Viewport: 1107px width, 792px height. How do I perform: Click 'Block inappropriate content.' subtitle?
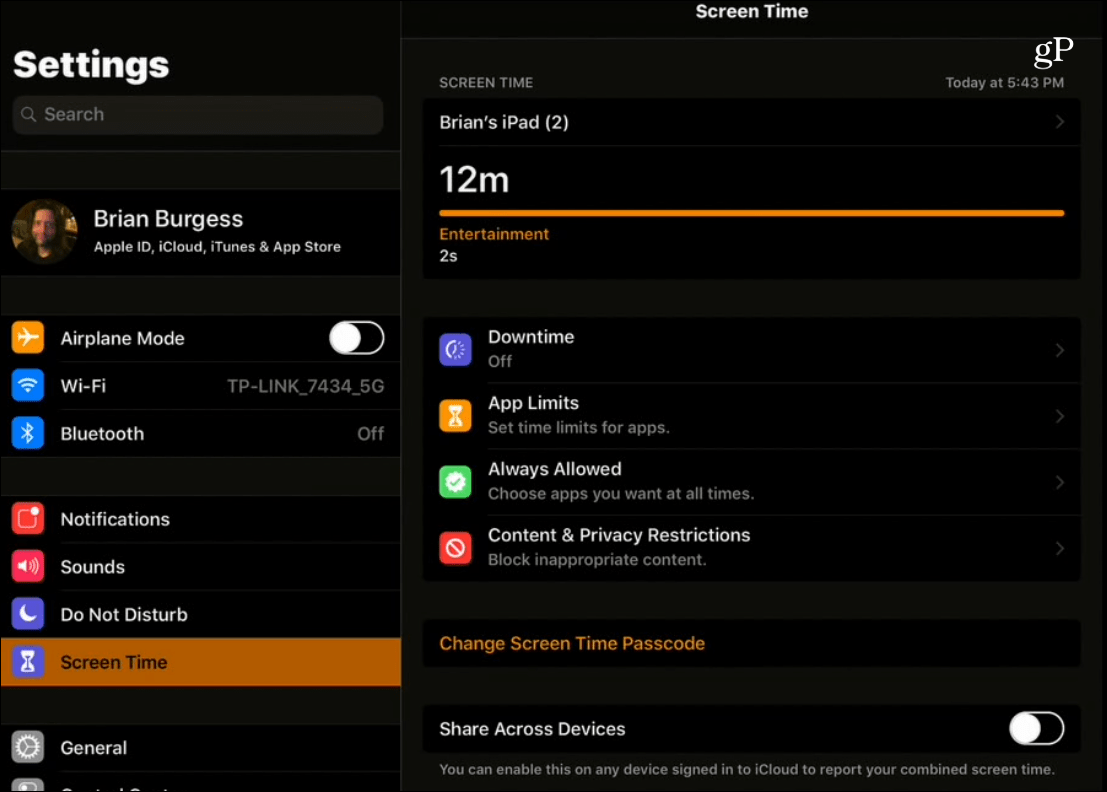[x=597, y=560]
